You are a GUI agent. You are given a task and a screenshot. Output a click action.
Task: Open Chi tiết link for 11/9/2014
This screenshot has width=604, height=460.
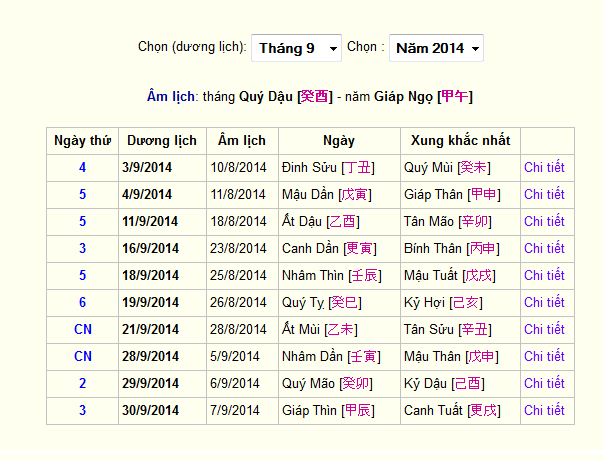pyautogui.click(x=544, y=222)
